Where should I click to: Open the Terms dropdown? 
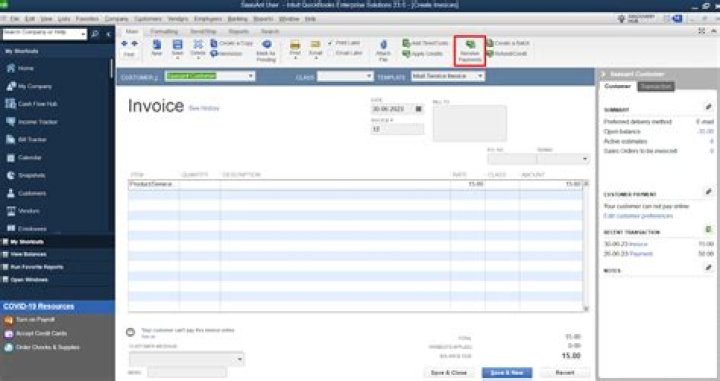(585, 159)
